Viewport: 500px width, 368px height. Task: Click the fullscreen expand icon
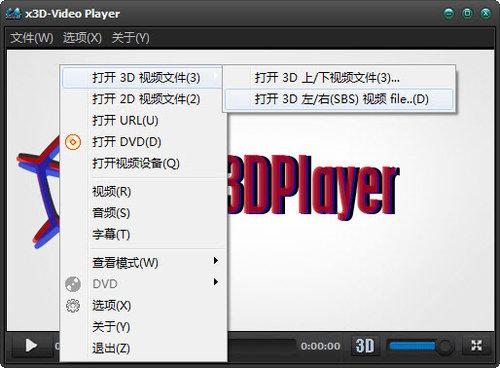(477, 346)
